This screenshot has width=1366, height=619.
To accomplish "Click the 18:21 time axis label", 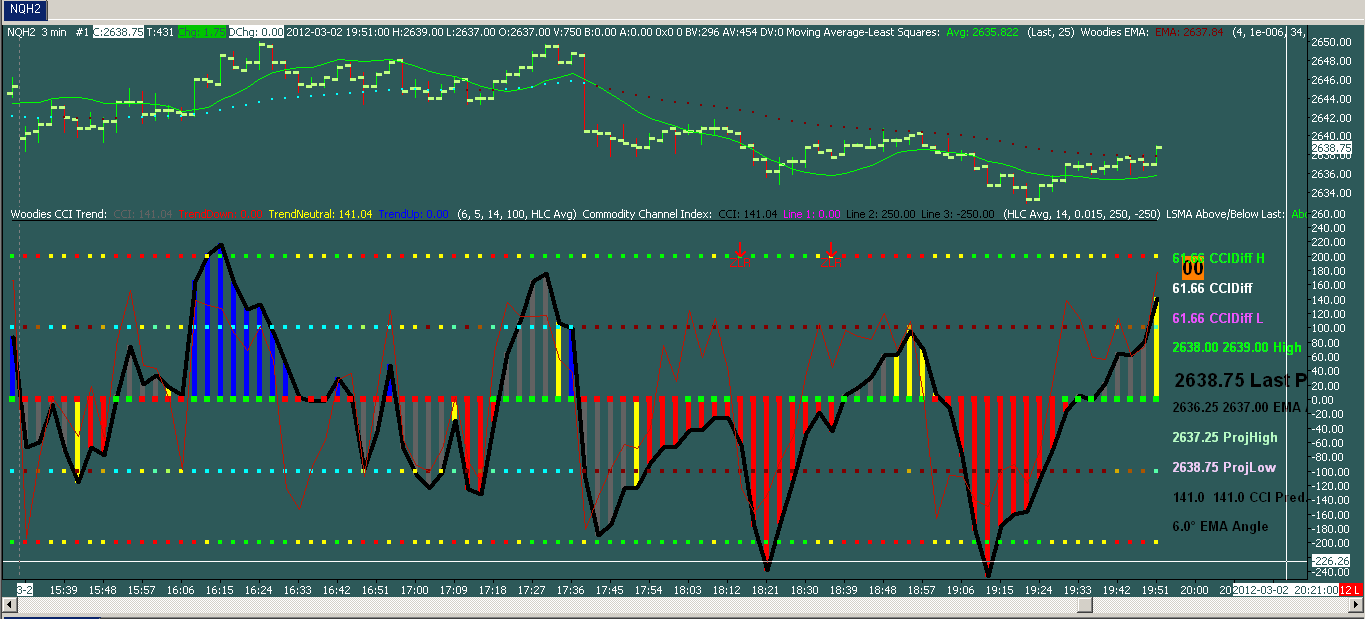I will coord(764,591).
